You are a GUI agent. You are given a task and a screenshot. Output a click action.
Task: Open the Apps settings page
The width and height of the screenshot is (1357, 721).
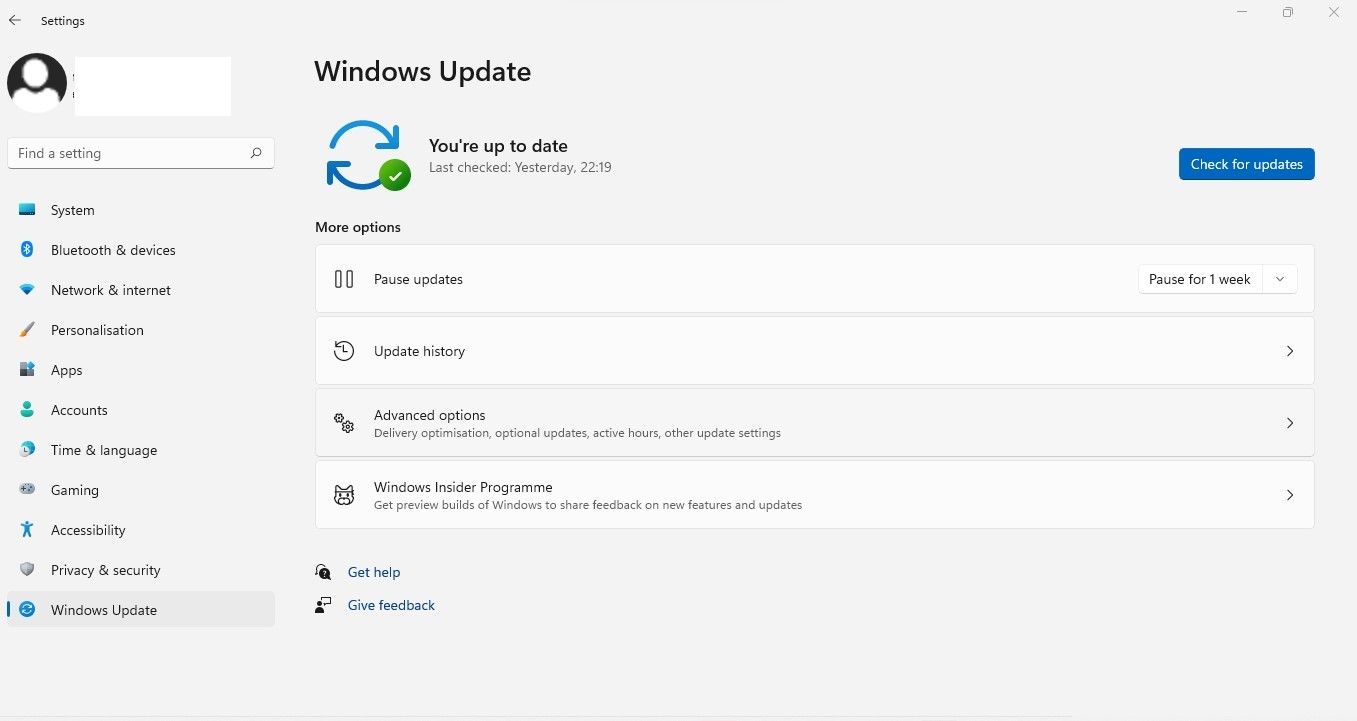coord(141,370)
